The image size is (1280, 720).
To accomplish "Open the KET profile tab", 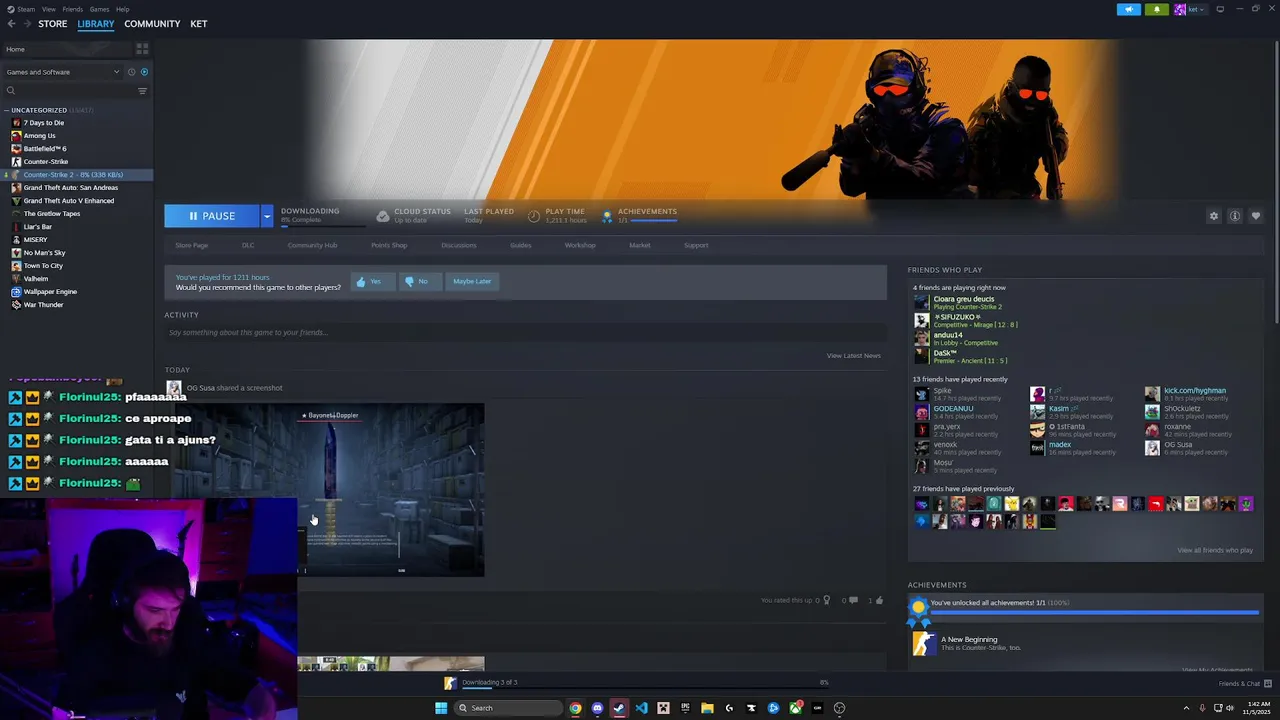I will coord(199,24).
